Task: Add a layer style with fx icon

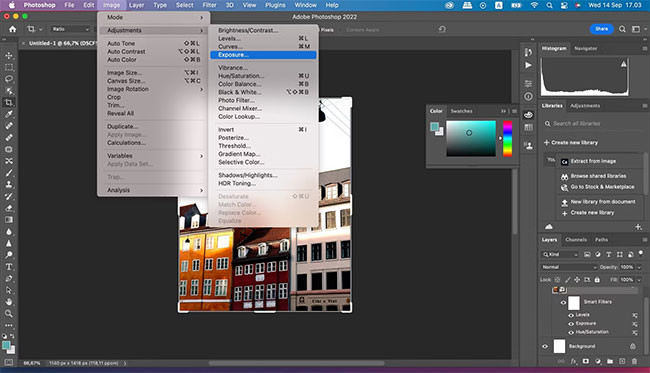Action: point(574,361)
